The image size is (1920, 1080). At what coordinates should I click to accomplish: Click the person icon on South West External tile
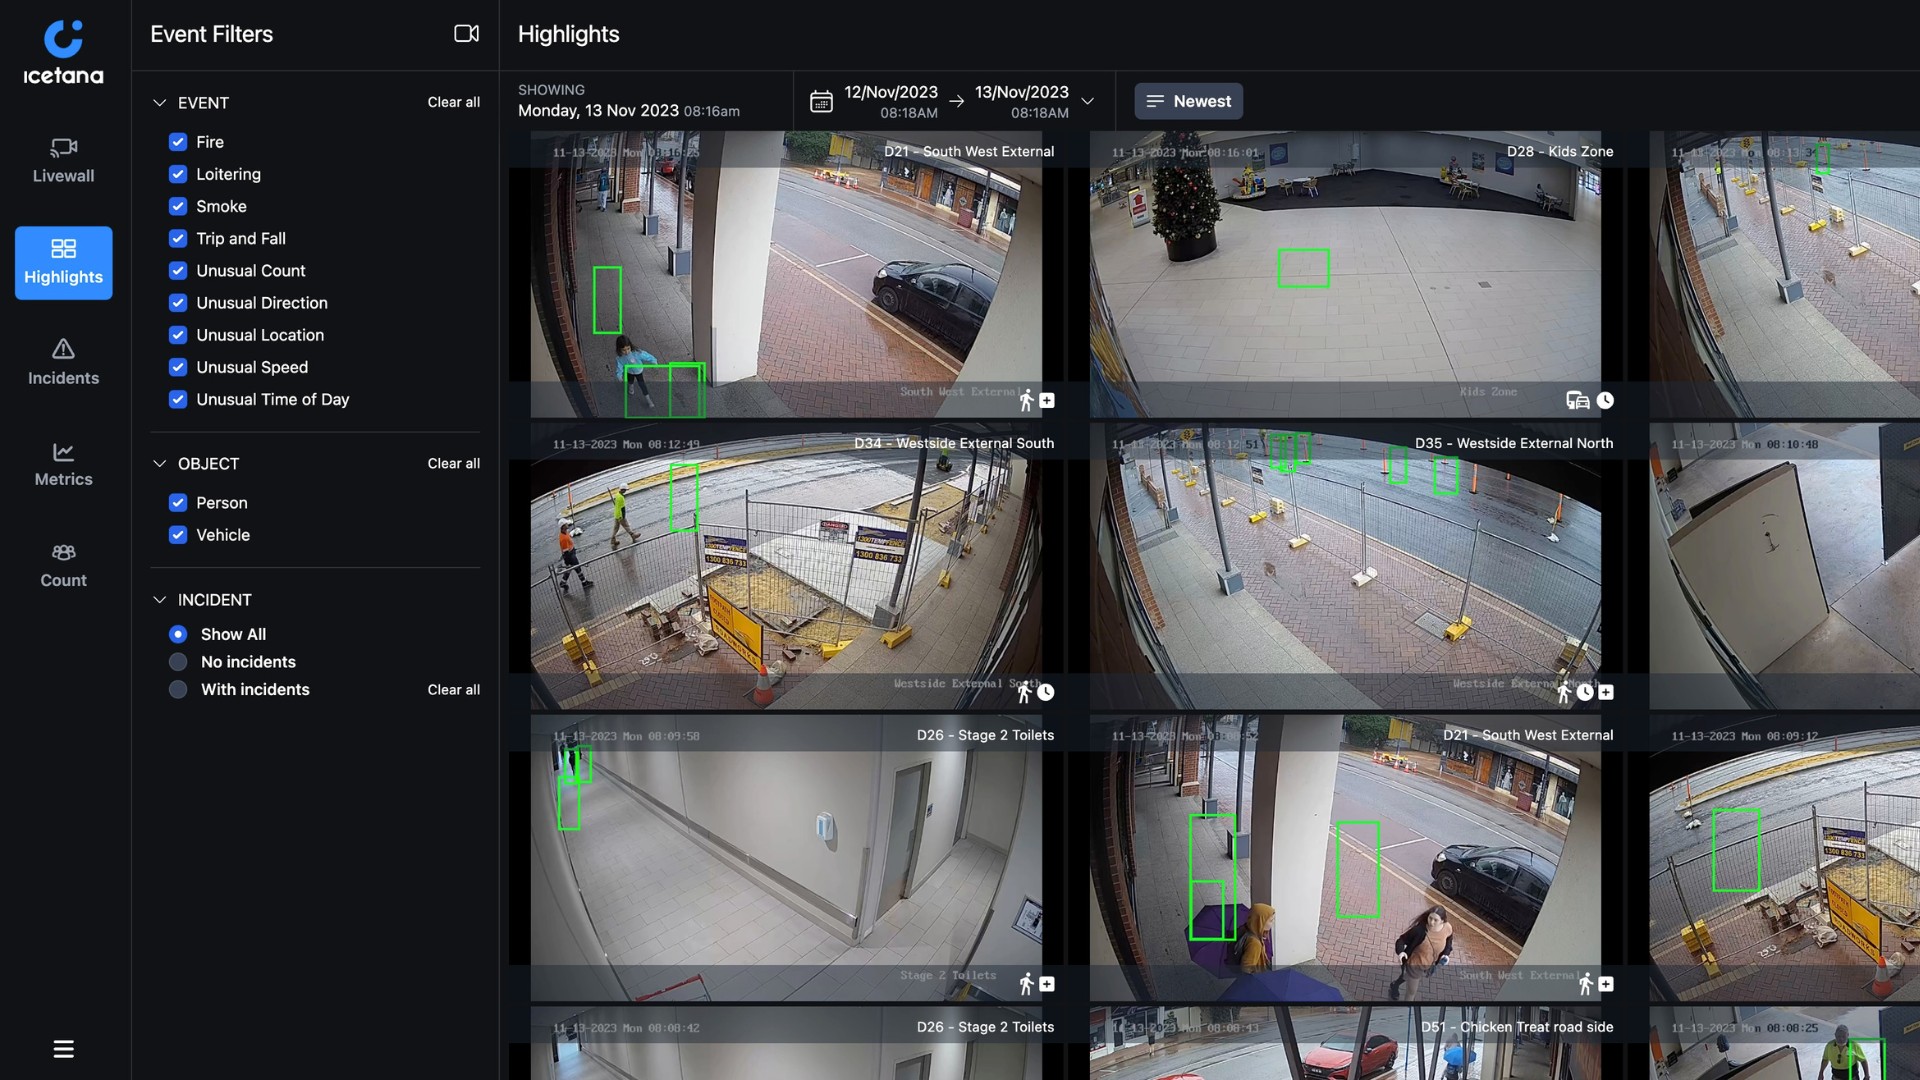1026,400
